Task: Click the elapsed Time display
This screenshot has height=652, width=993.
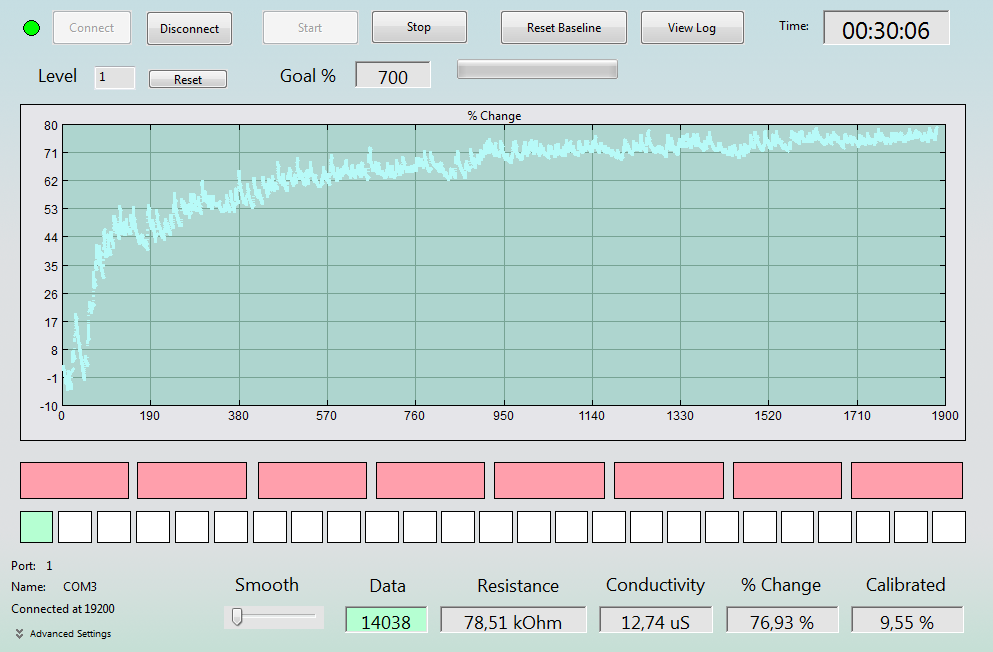Action: 886,28
